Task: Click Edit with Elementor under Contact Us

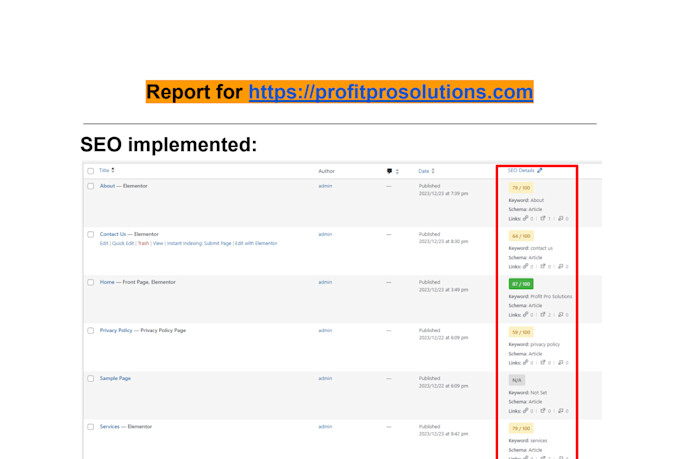Action: 256,243
